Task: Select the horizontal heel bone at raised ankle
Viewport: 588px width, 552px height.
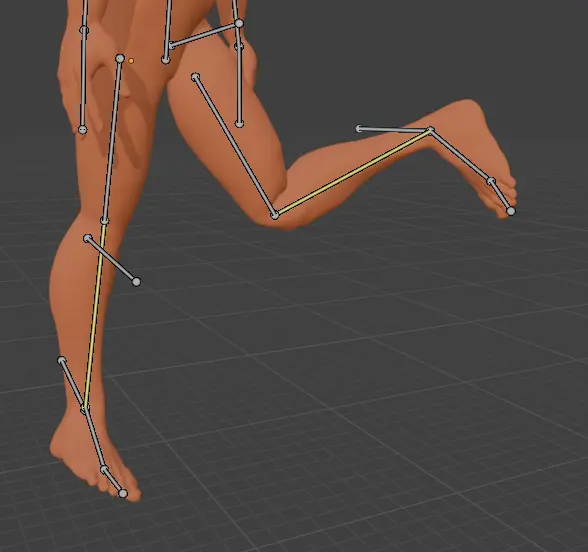Action: point(394,130)
